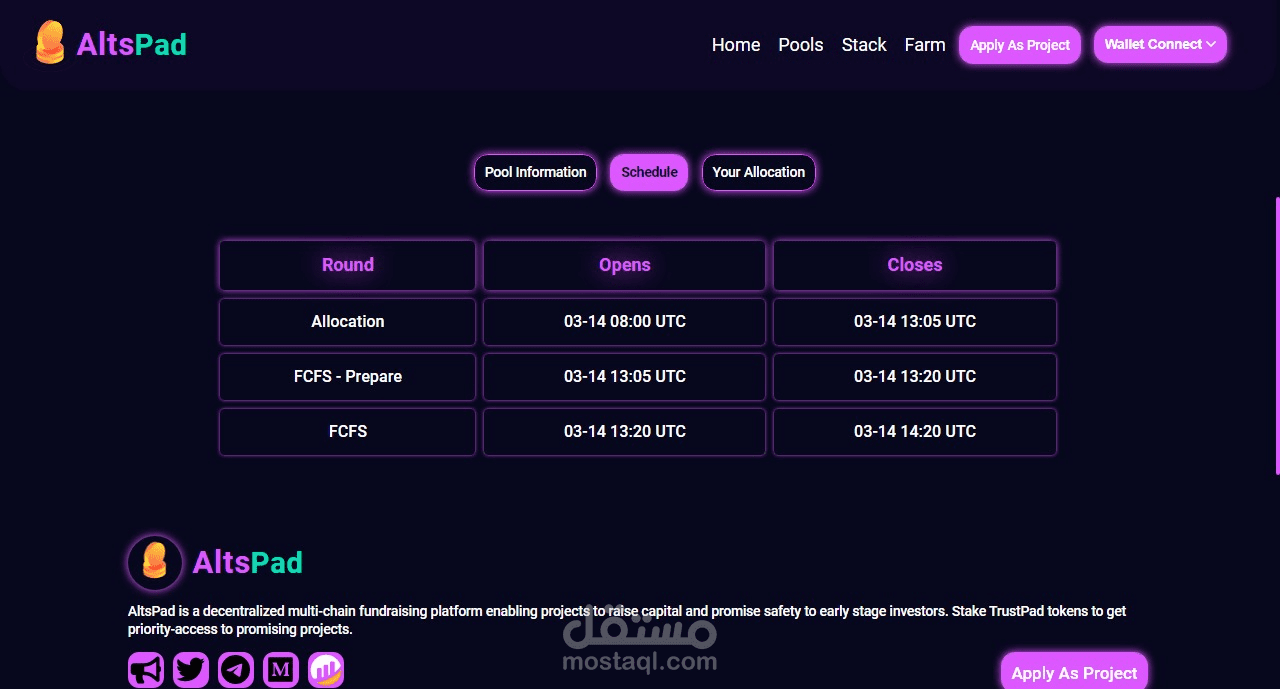Click the Opens column header

coord(625,265)
